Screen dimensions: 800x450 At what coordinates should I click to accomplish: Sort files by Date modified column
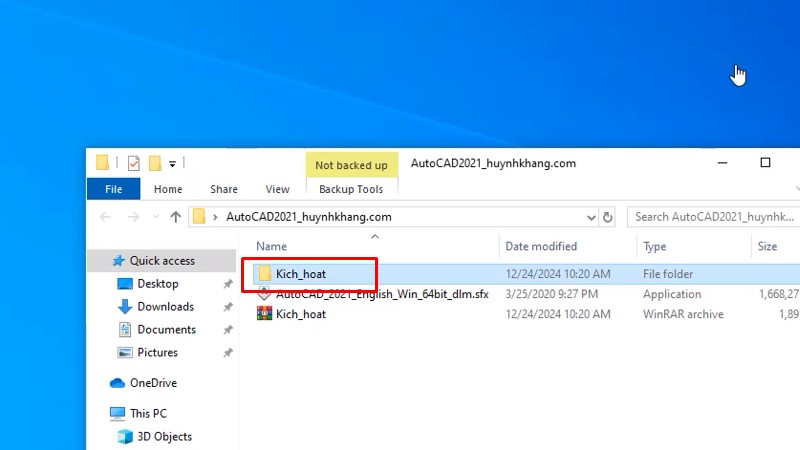click(x=541, y=246)
